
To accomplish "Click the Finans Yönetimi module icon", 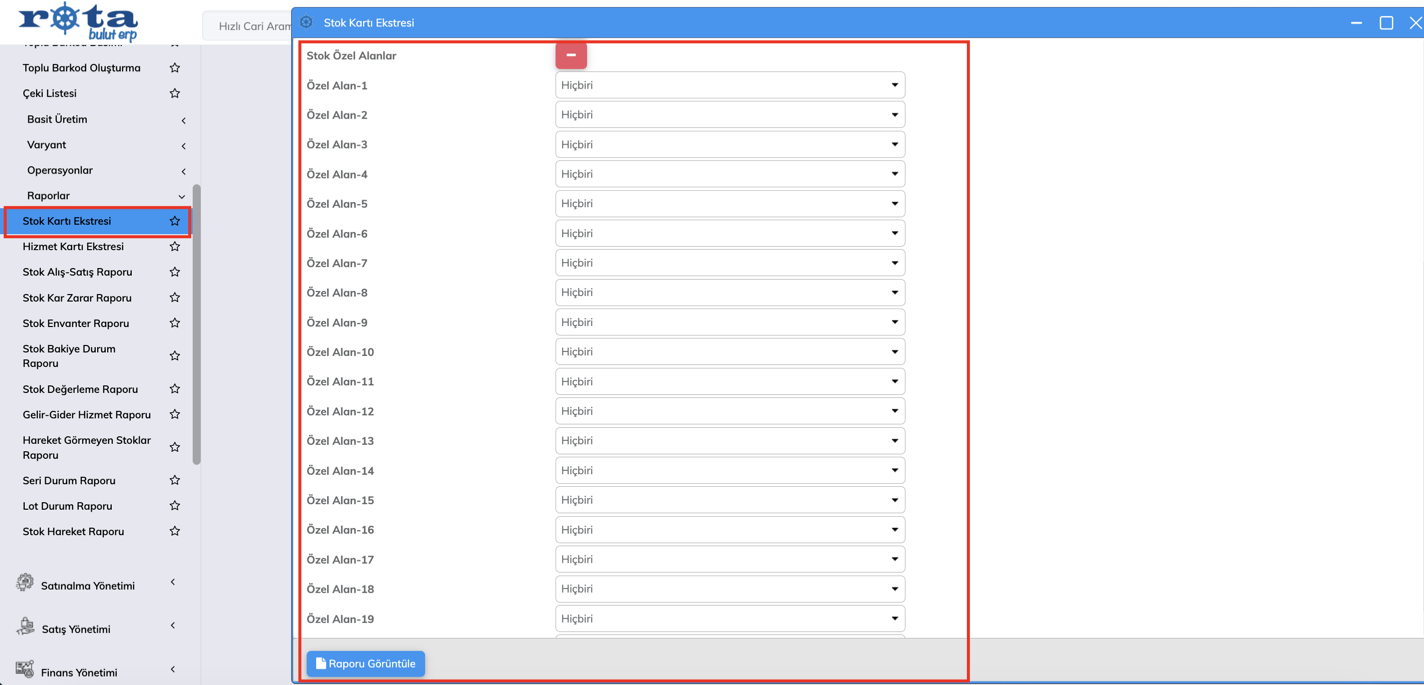I will pyautogui.click(x=25, y=670).
